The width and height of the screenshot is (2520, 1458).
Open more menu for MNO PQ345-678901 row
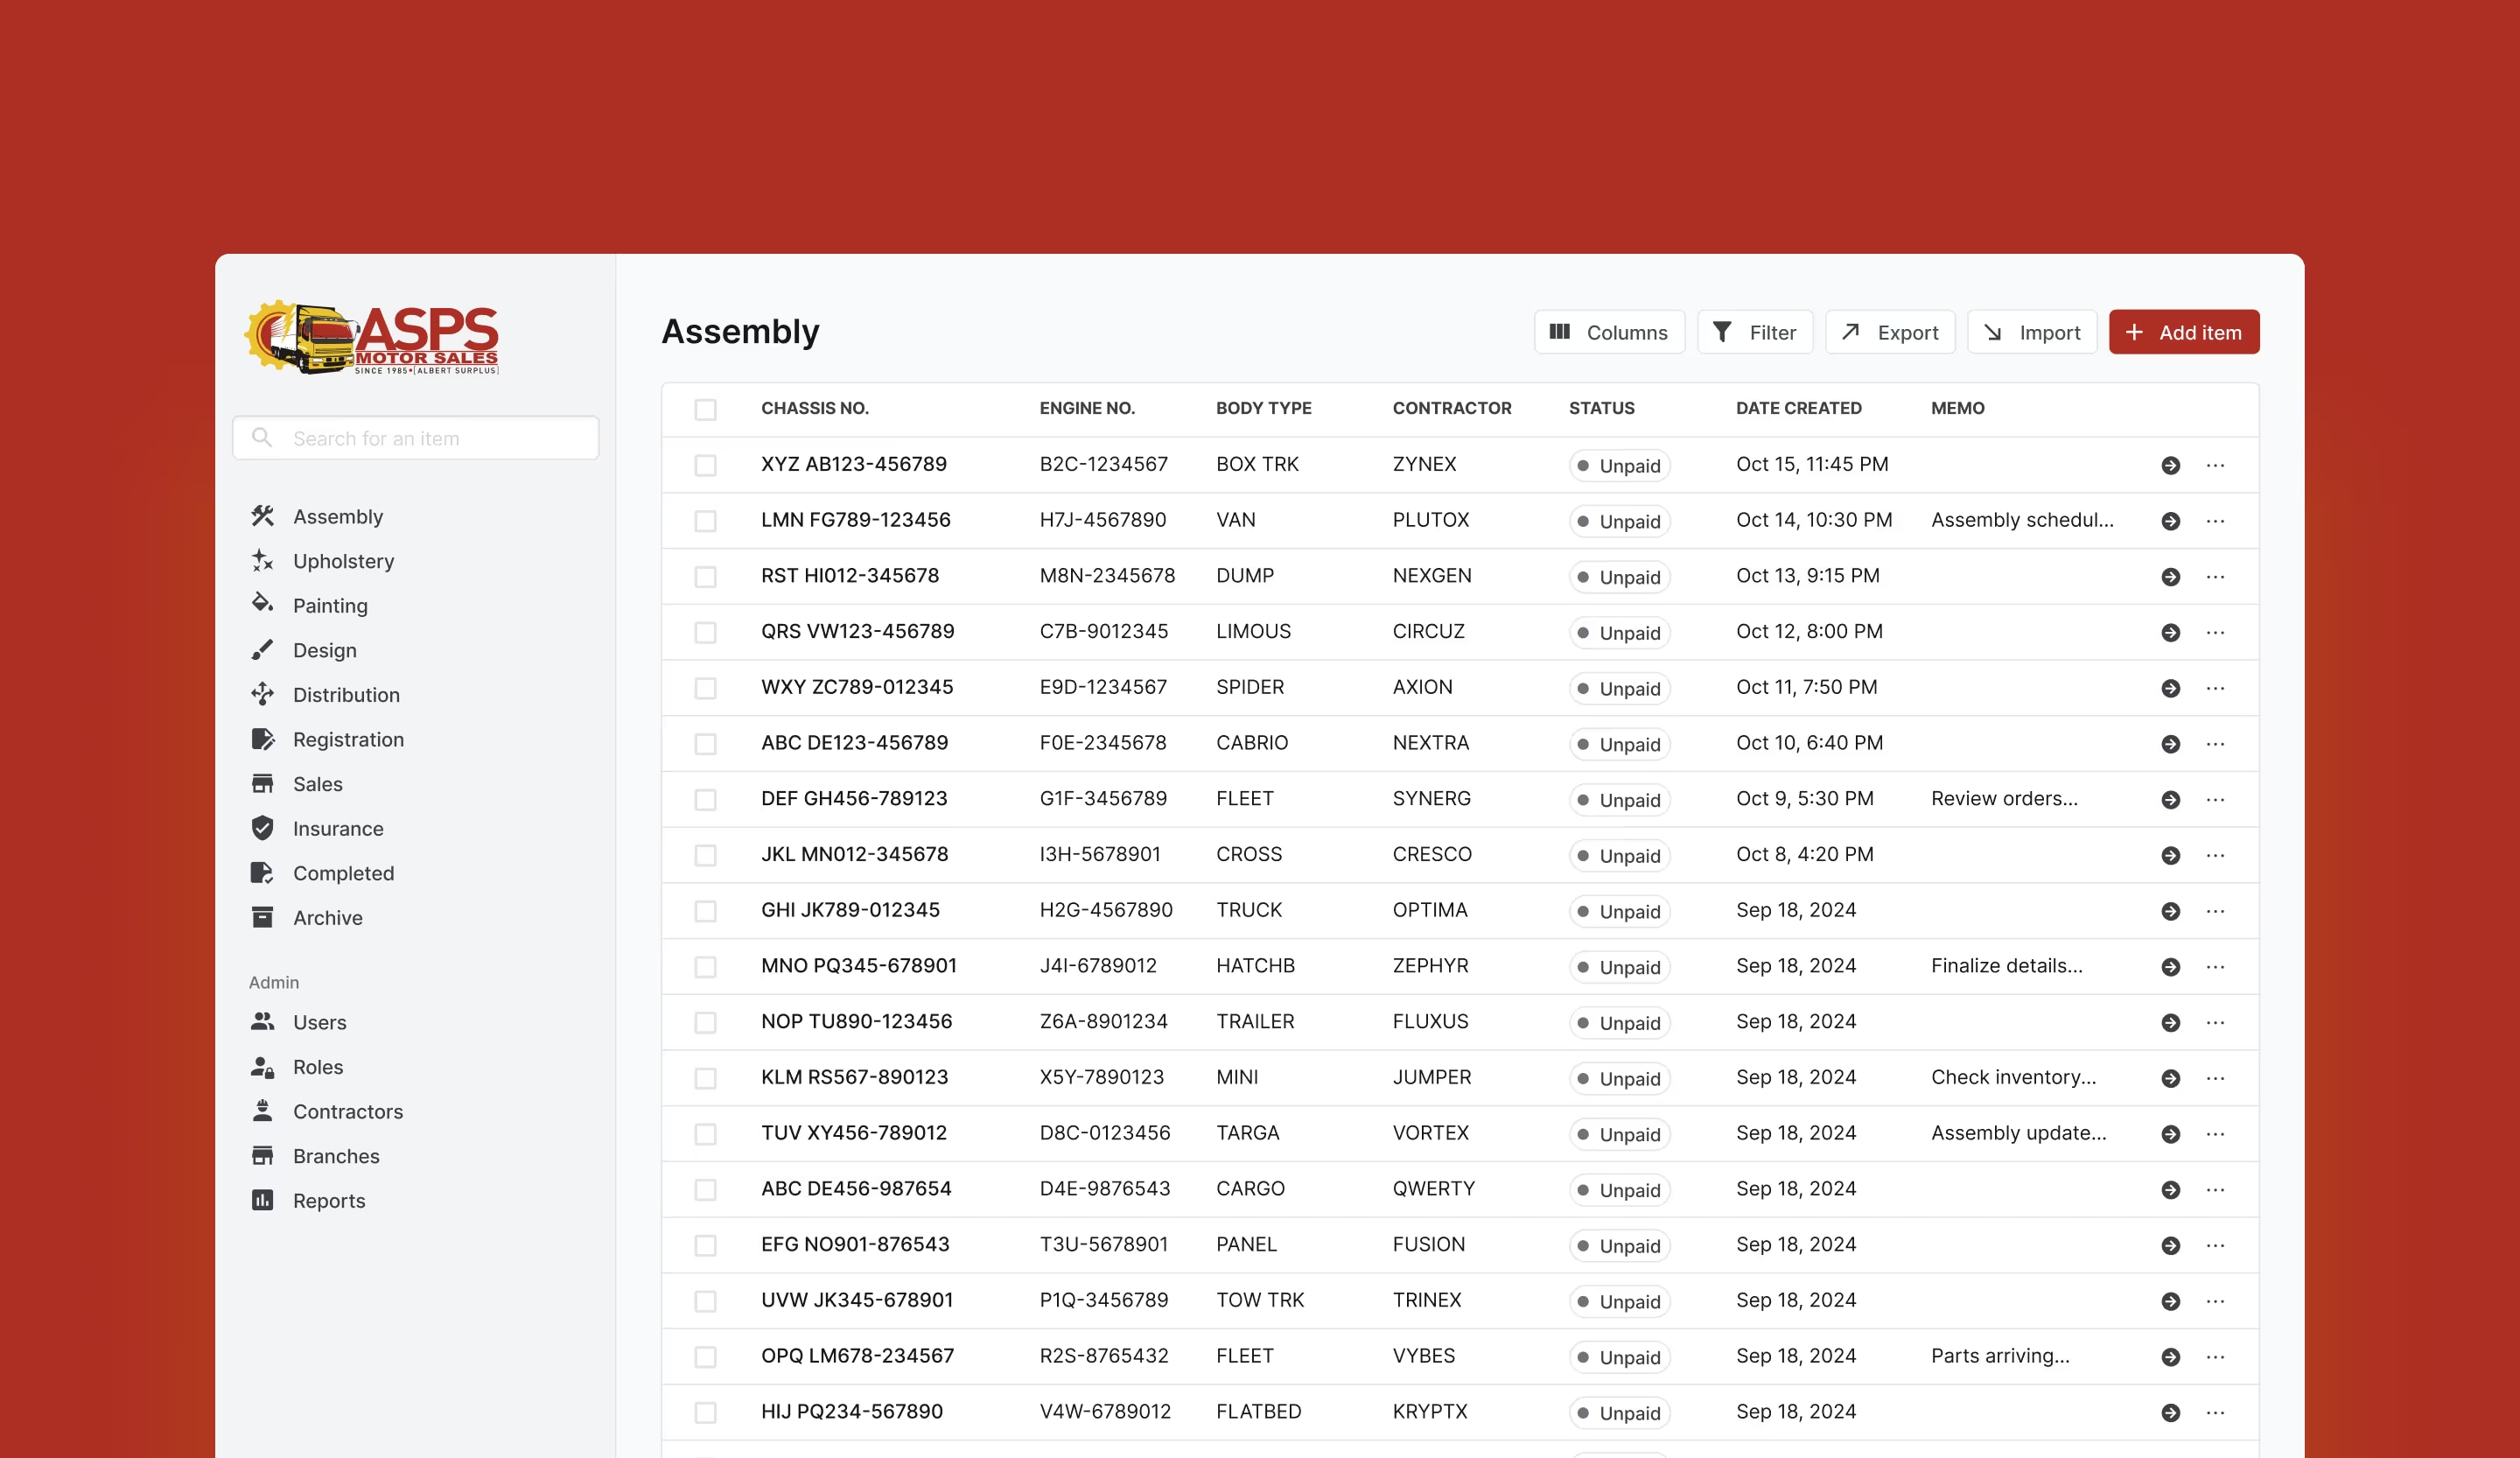pyautogui.click(x=2215, y=966)
